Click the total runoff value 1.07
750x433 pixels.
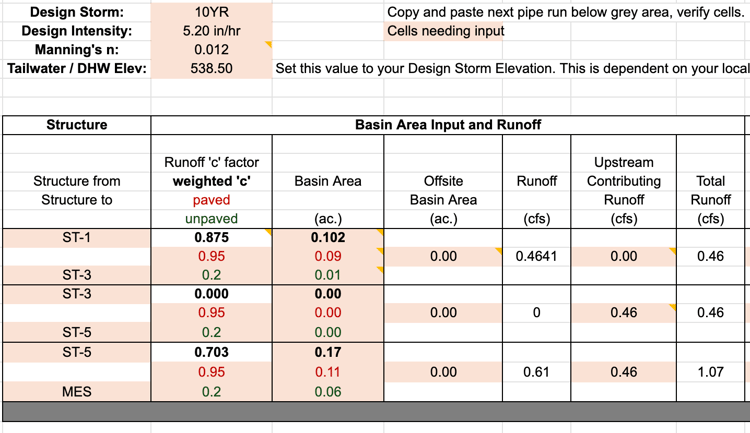[x=710, y=372]
